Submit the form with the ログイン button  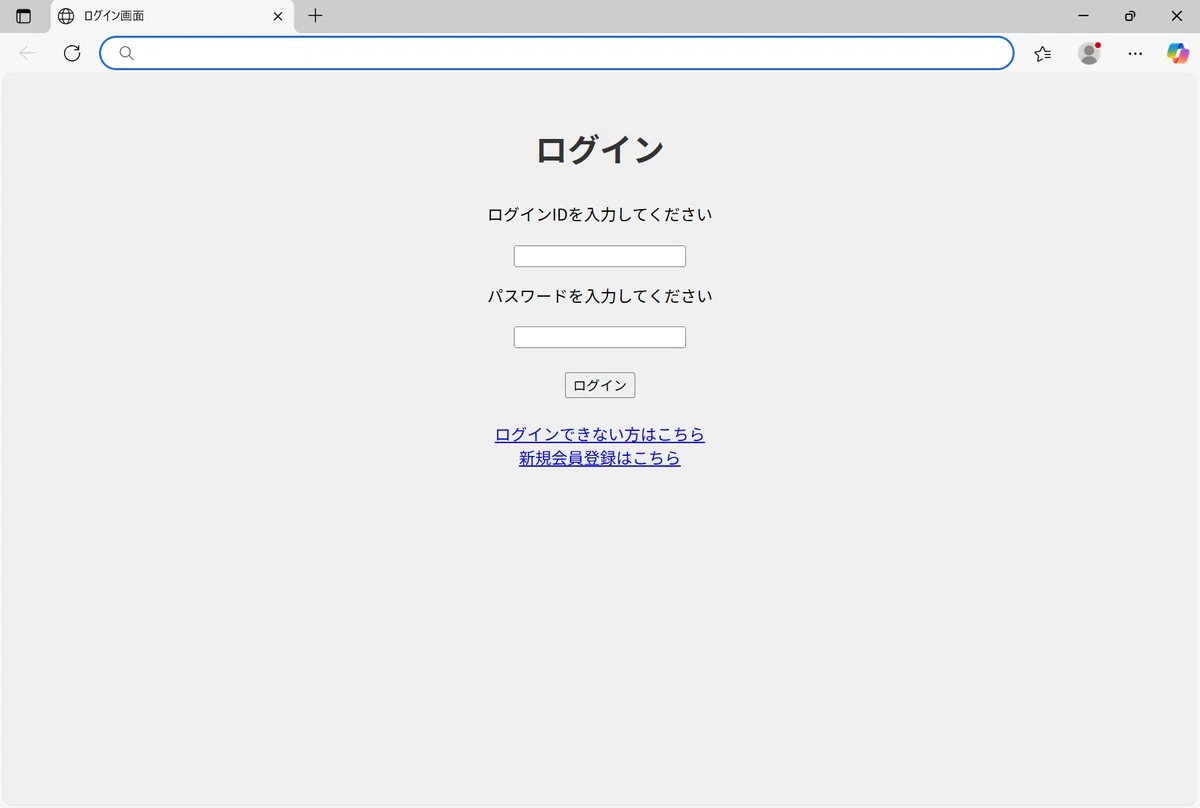(x=600, y=385)
